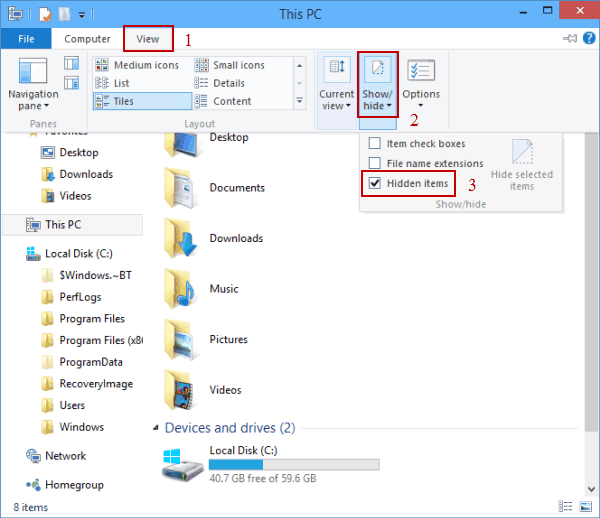The image size is (600, 518).
Task: Open Program Files (x86) in tree
Action: point(92,340)
